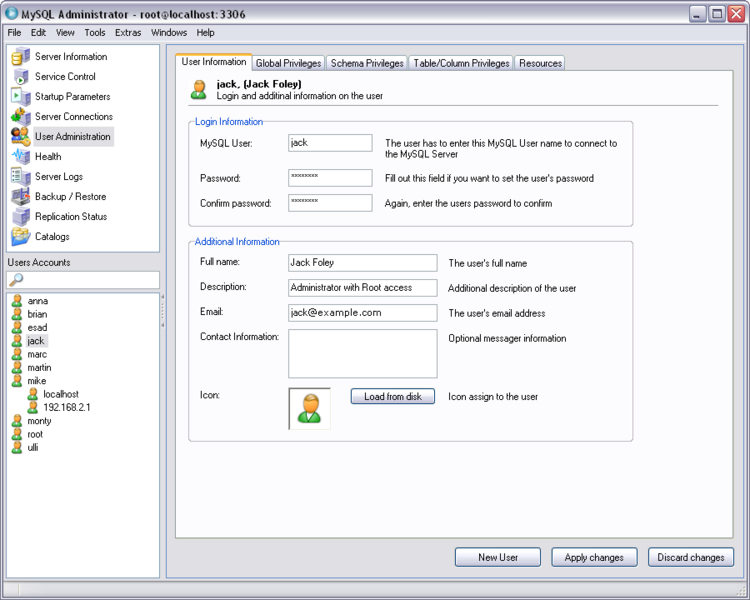This screenshot has height=600, width=750.
Task: Select the Server Connections icon
Action: click(21, 117)
